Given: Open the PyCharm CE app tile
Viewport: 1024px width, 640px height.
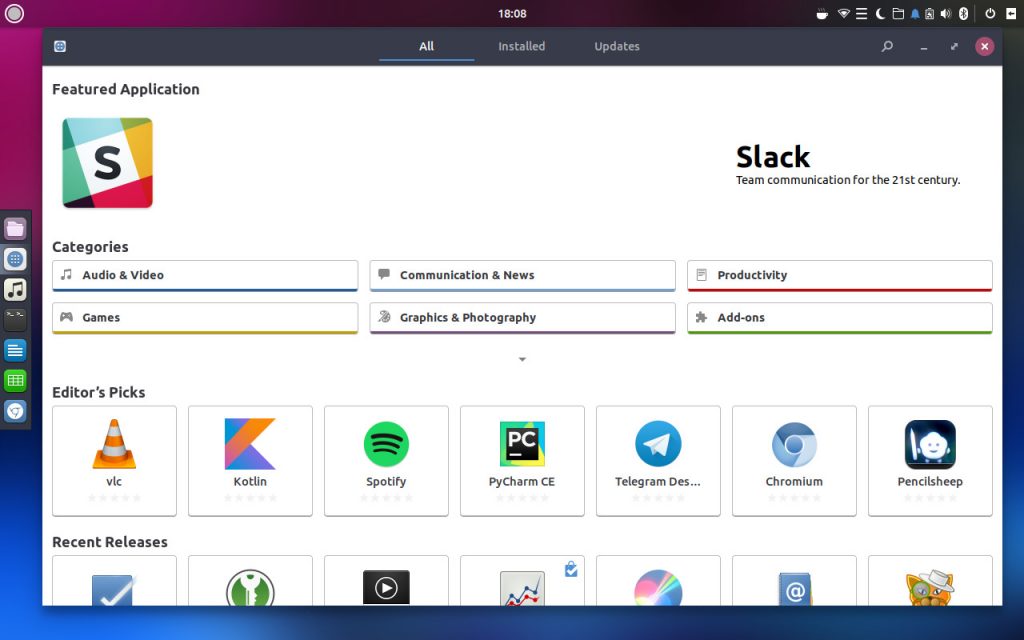Looking at the screenshot, I should (x=522, y=460).
